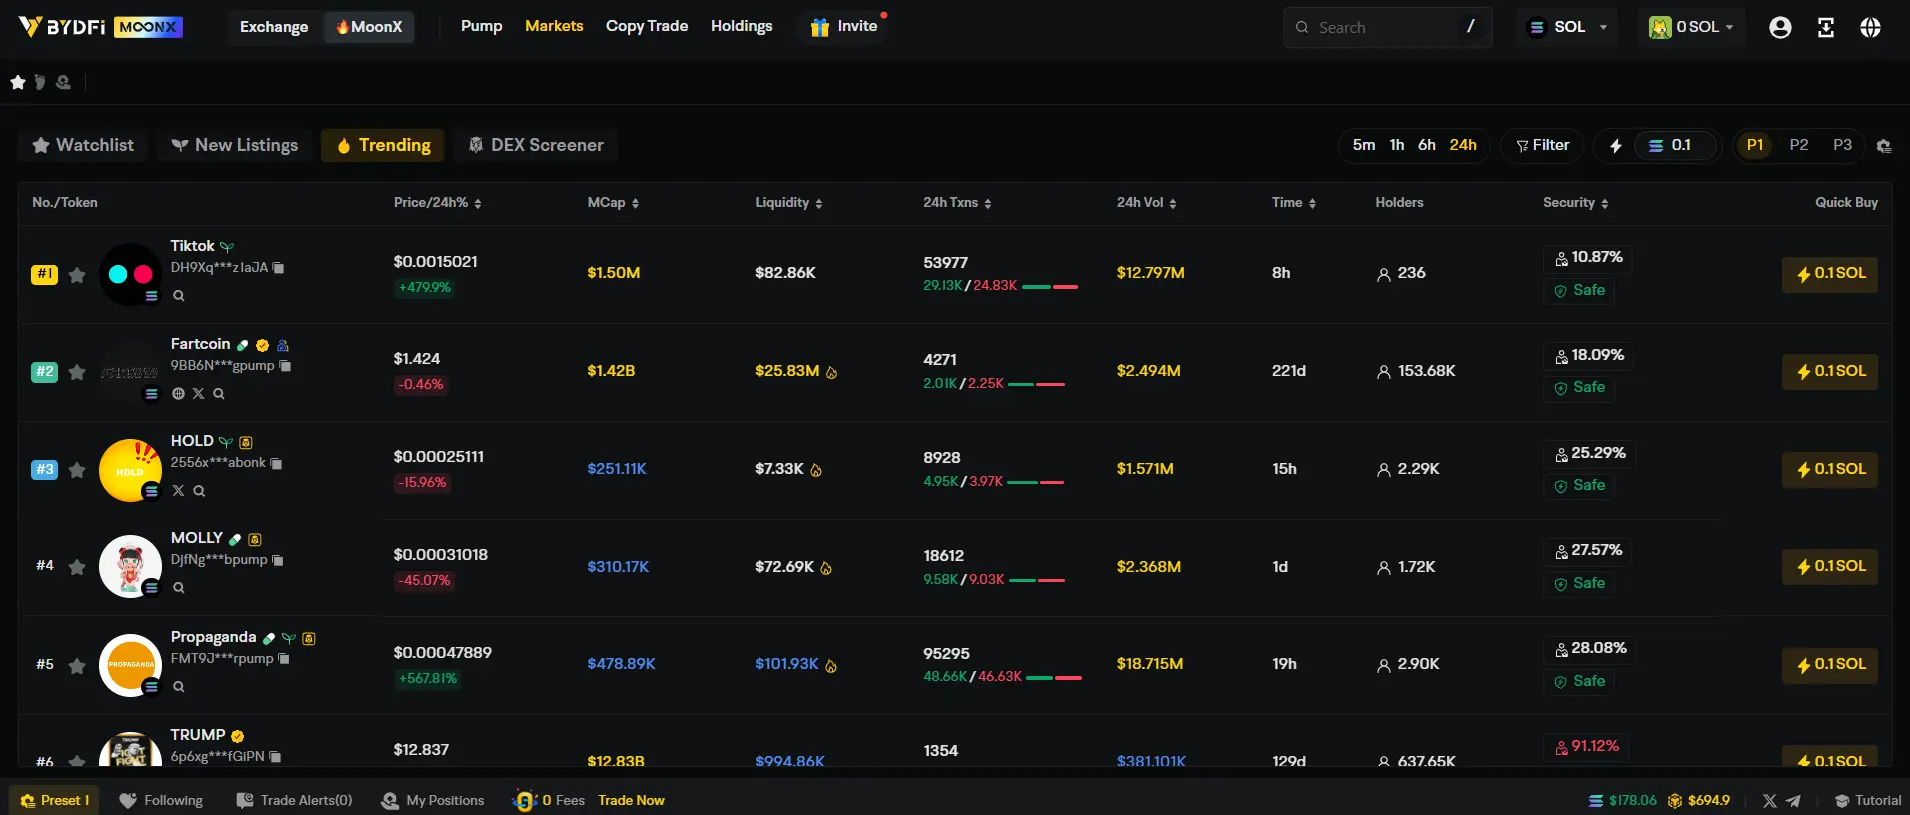Select the P2 preset option

coord(1798,145)
